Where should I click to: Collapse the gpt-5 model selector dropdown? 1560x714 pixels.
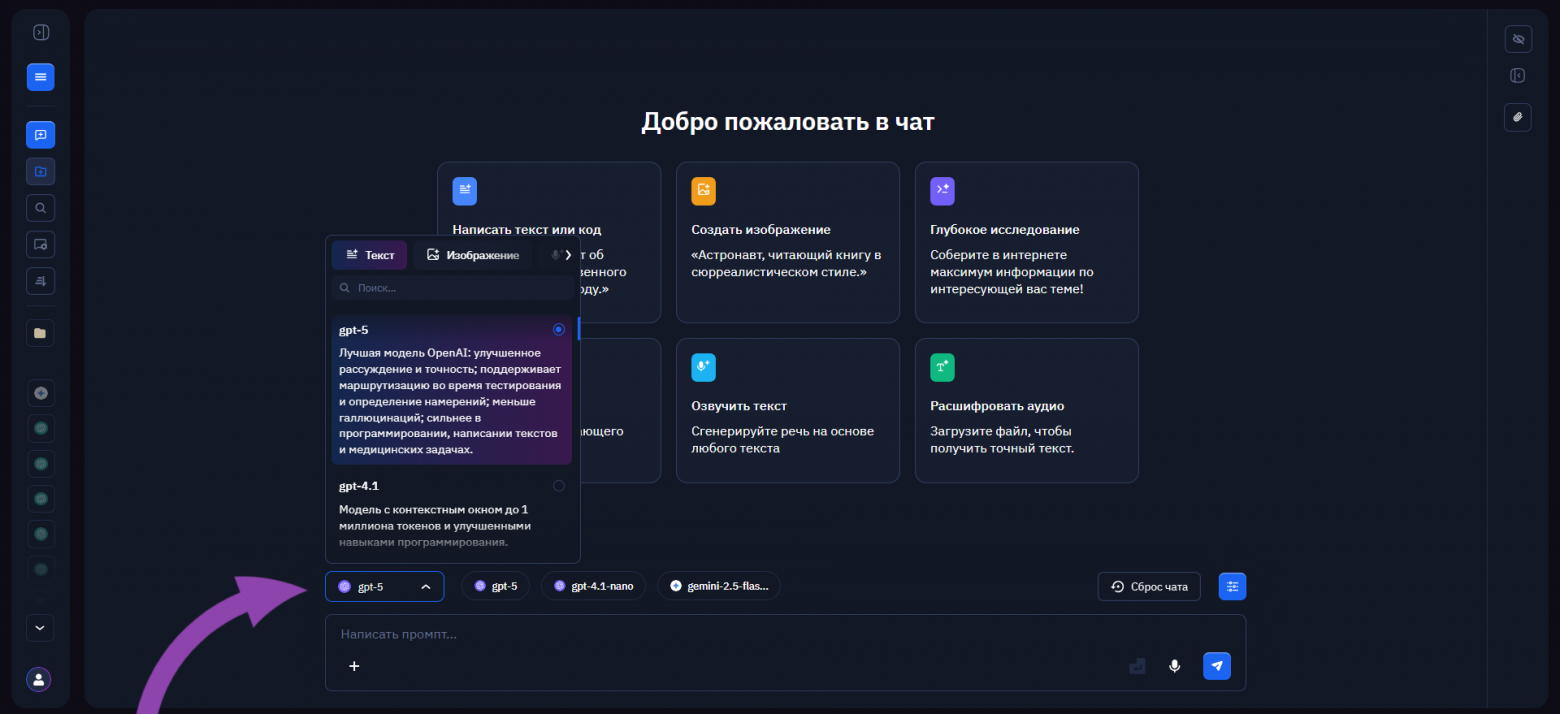click(x=426, y=586)
